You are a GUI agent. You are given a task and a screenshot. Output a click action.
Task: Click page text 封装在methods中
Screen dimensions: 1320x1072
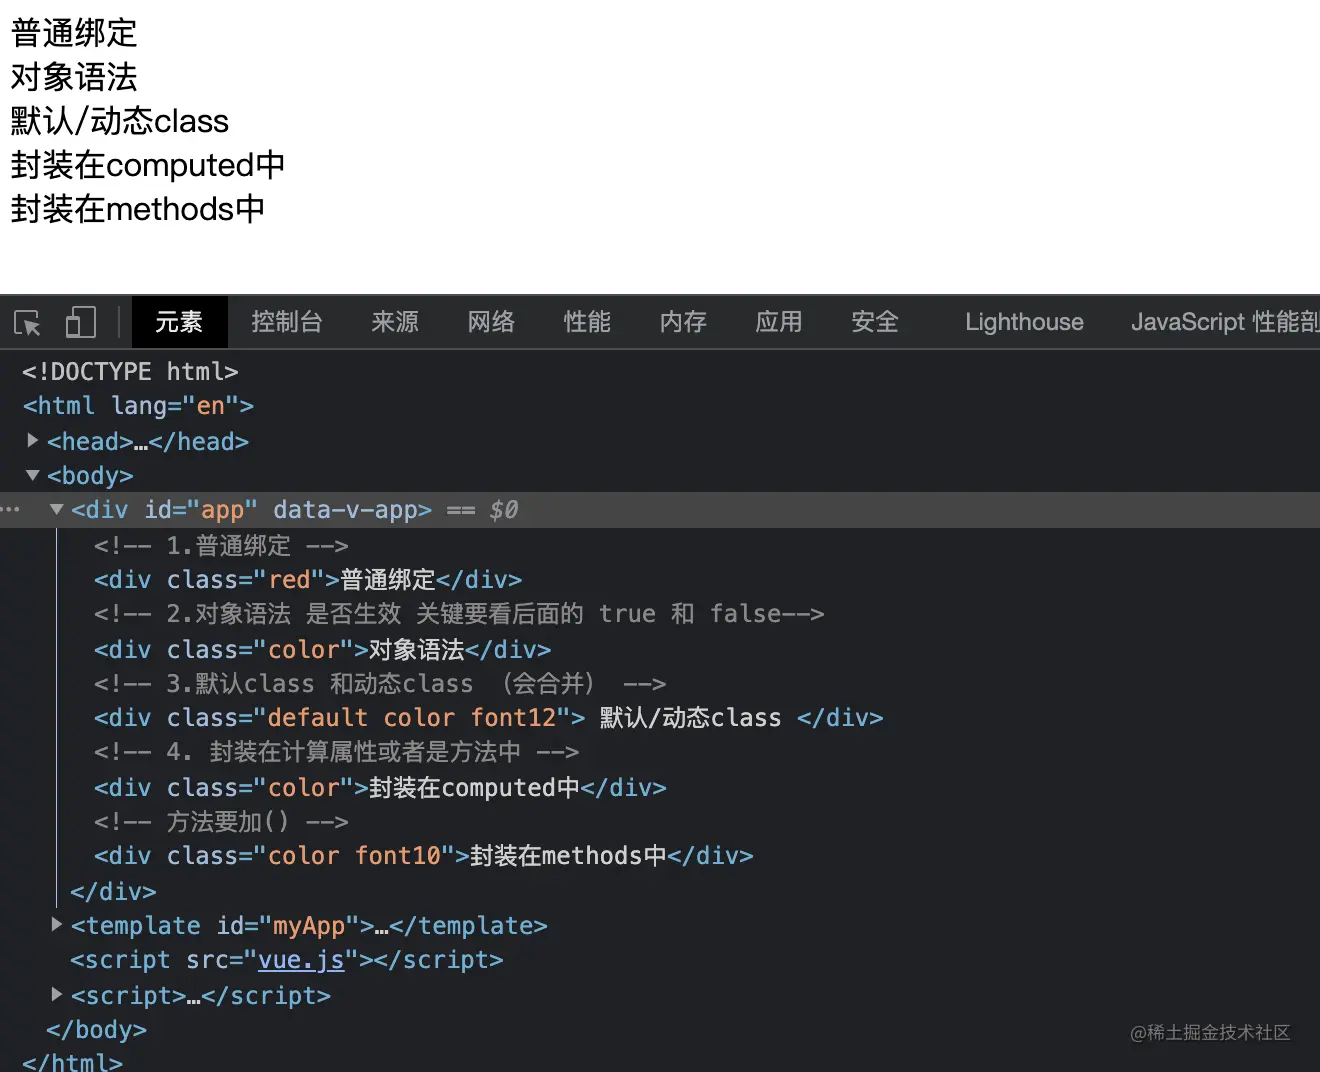click(x=138, y=209)
